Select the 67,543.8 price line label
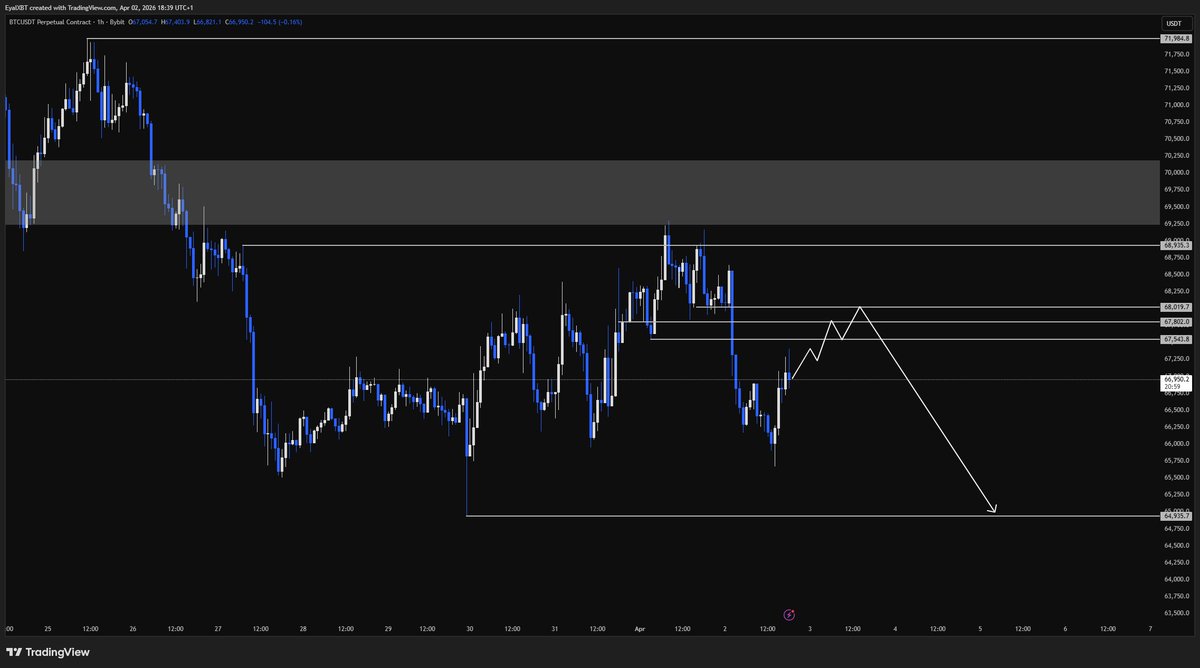 tap(1176, 340)
